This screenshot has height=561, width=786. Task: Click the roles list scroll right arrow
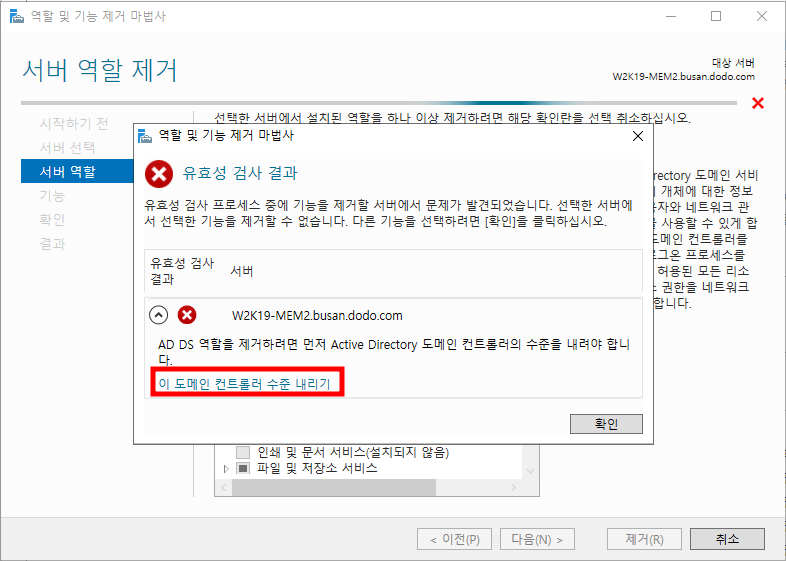click(513, 487)
